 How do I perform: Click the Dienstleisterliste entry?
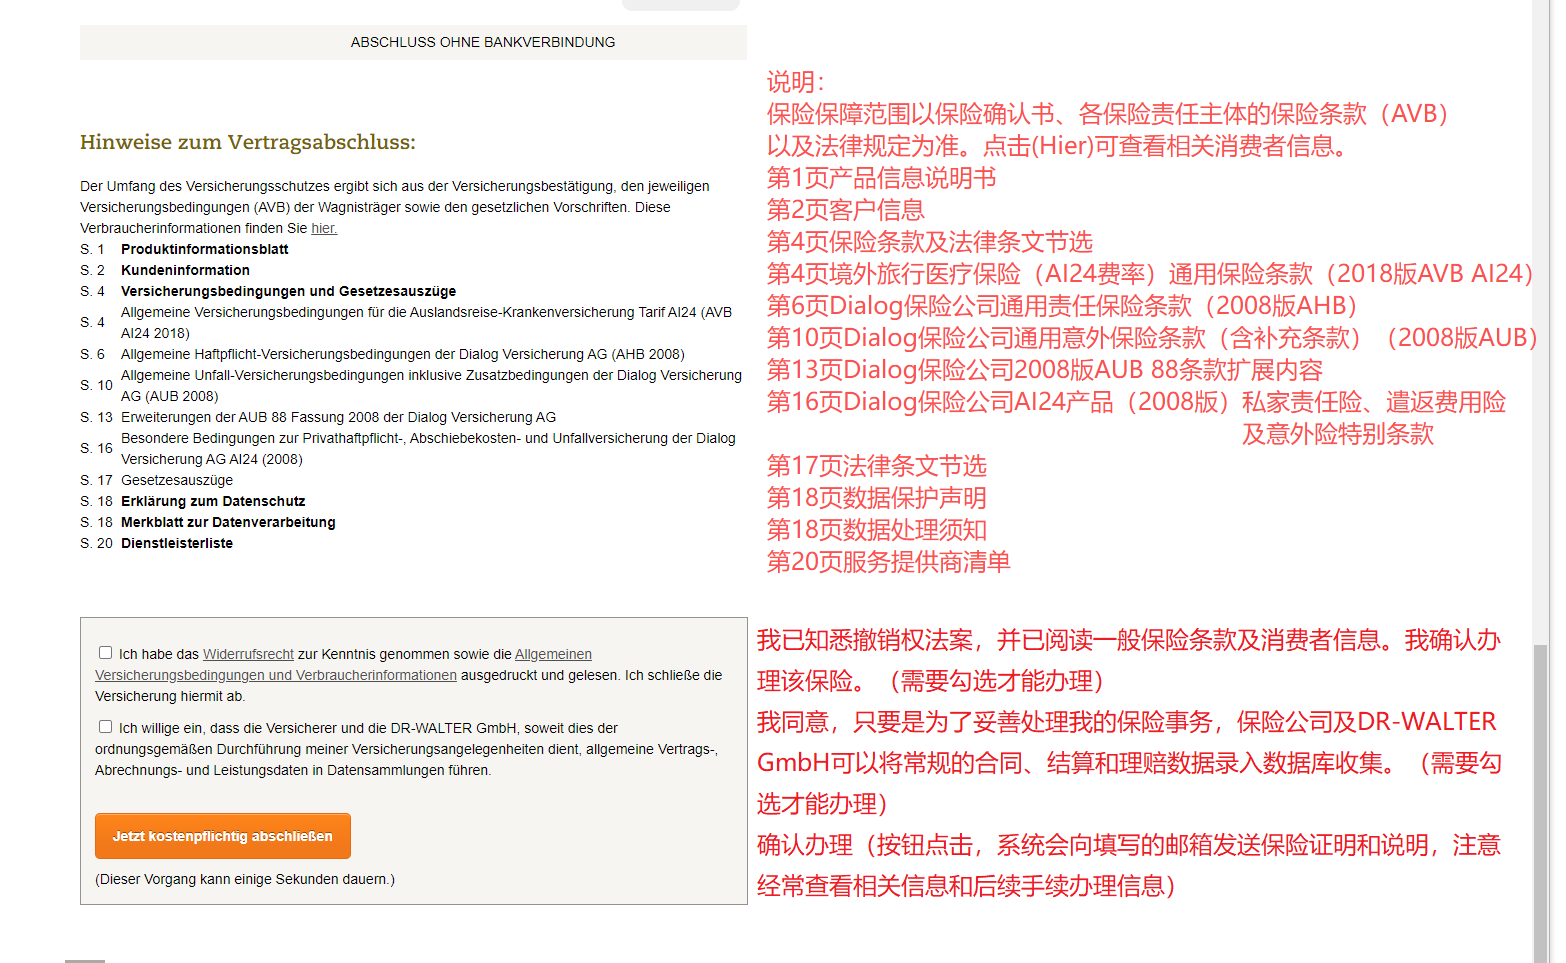[x=177, y=543]
